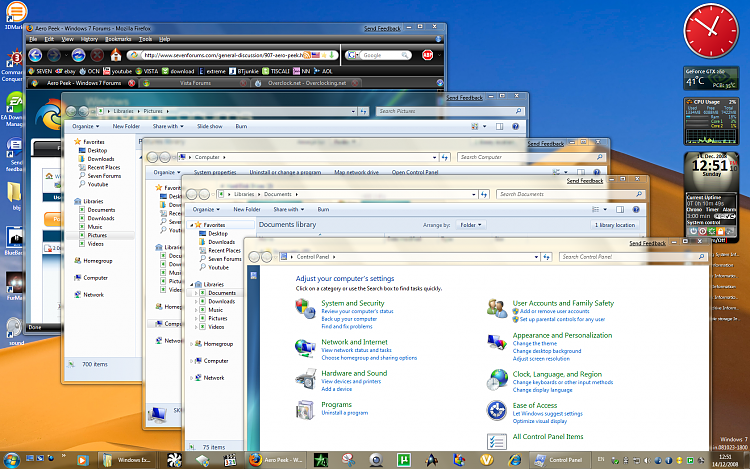Click the Adblock Plus icon in Firefox

pyautogui.click(x=427, y=55)
